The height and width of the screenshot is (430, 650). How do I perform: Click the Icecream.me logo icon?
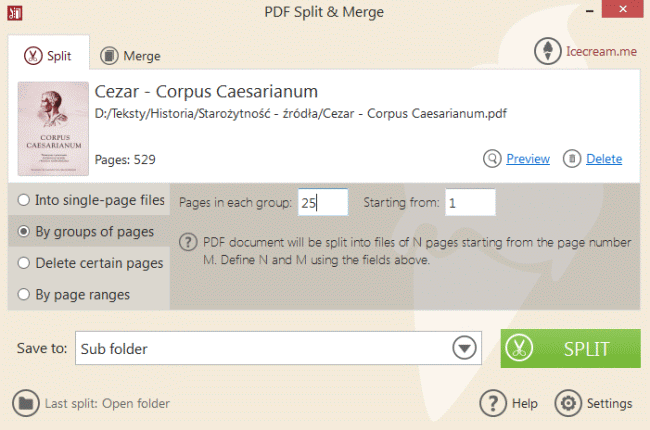point(547,51)
